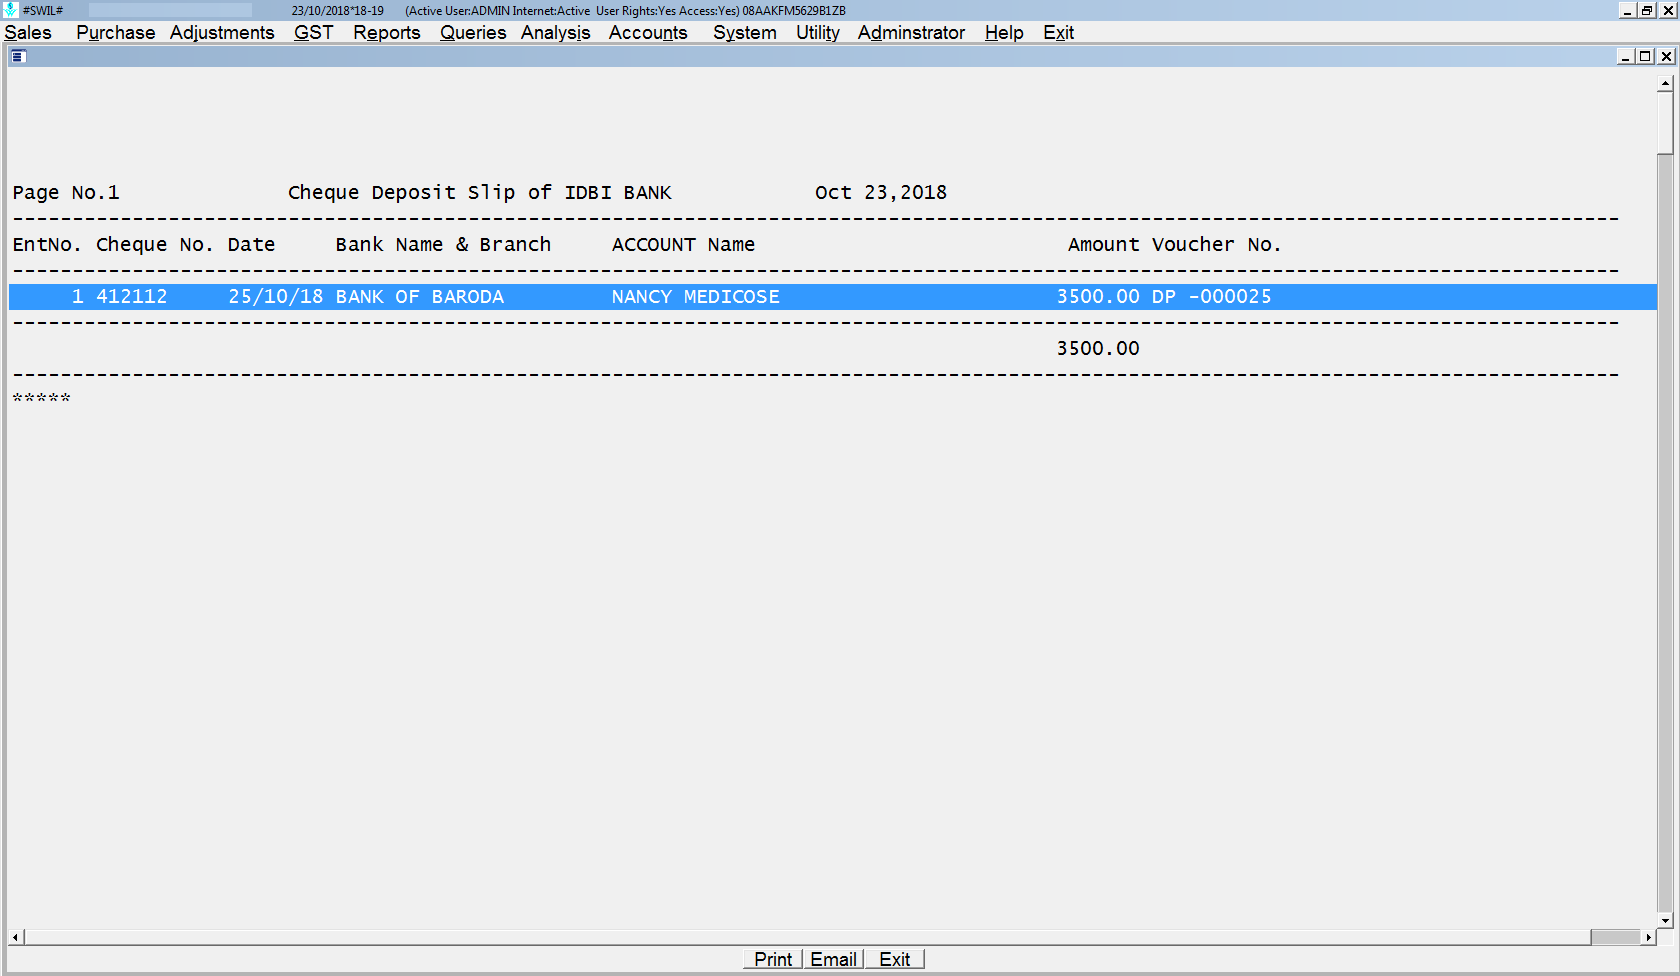Viewport: 1680px width, 976px height.
Task: Open the Queries menu
Action: (x=473, y=33)
